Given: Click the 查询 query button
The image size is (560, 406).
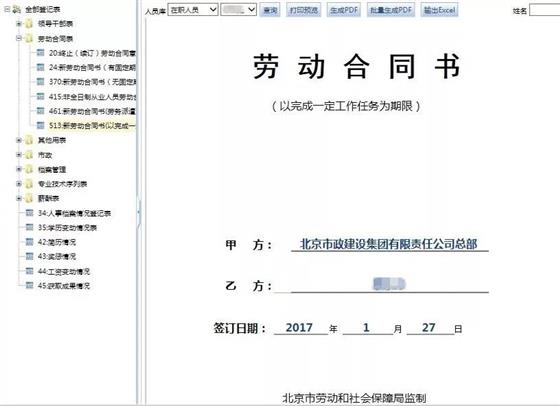Looking at the screenshot, I should [270, 10].
